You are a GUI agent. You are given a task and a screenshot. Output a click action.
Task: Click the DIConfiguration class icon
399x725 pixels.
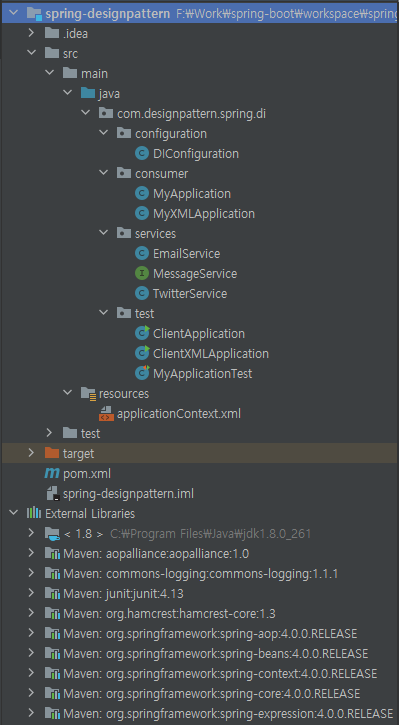142,154
